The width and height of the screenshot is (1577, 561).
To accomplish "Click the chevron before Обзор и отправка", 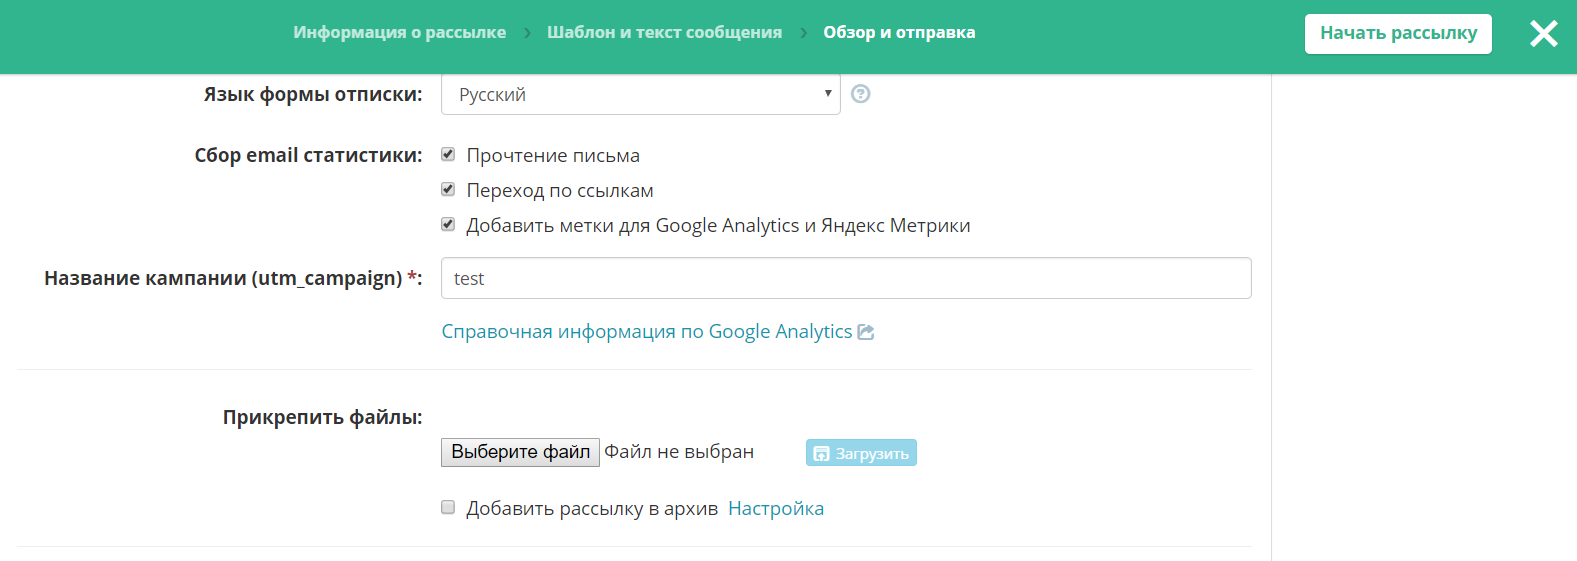I will (803, 33).
